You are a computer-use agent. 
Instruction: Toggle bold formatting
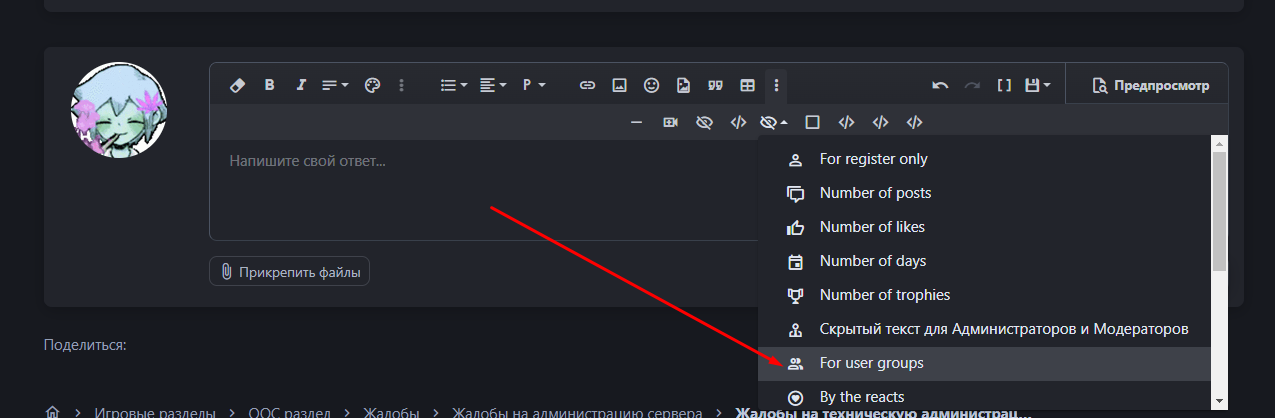point(269,85)
